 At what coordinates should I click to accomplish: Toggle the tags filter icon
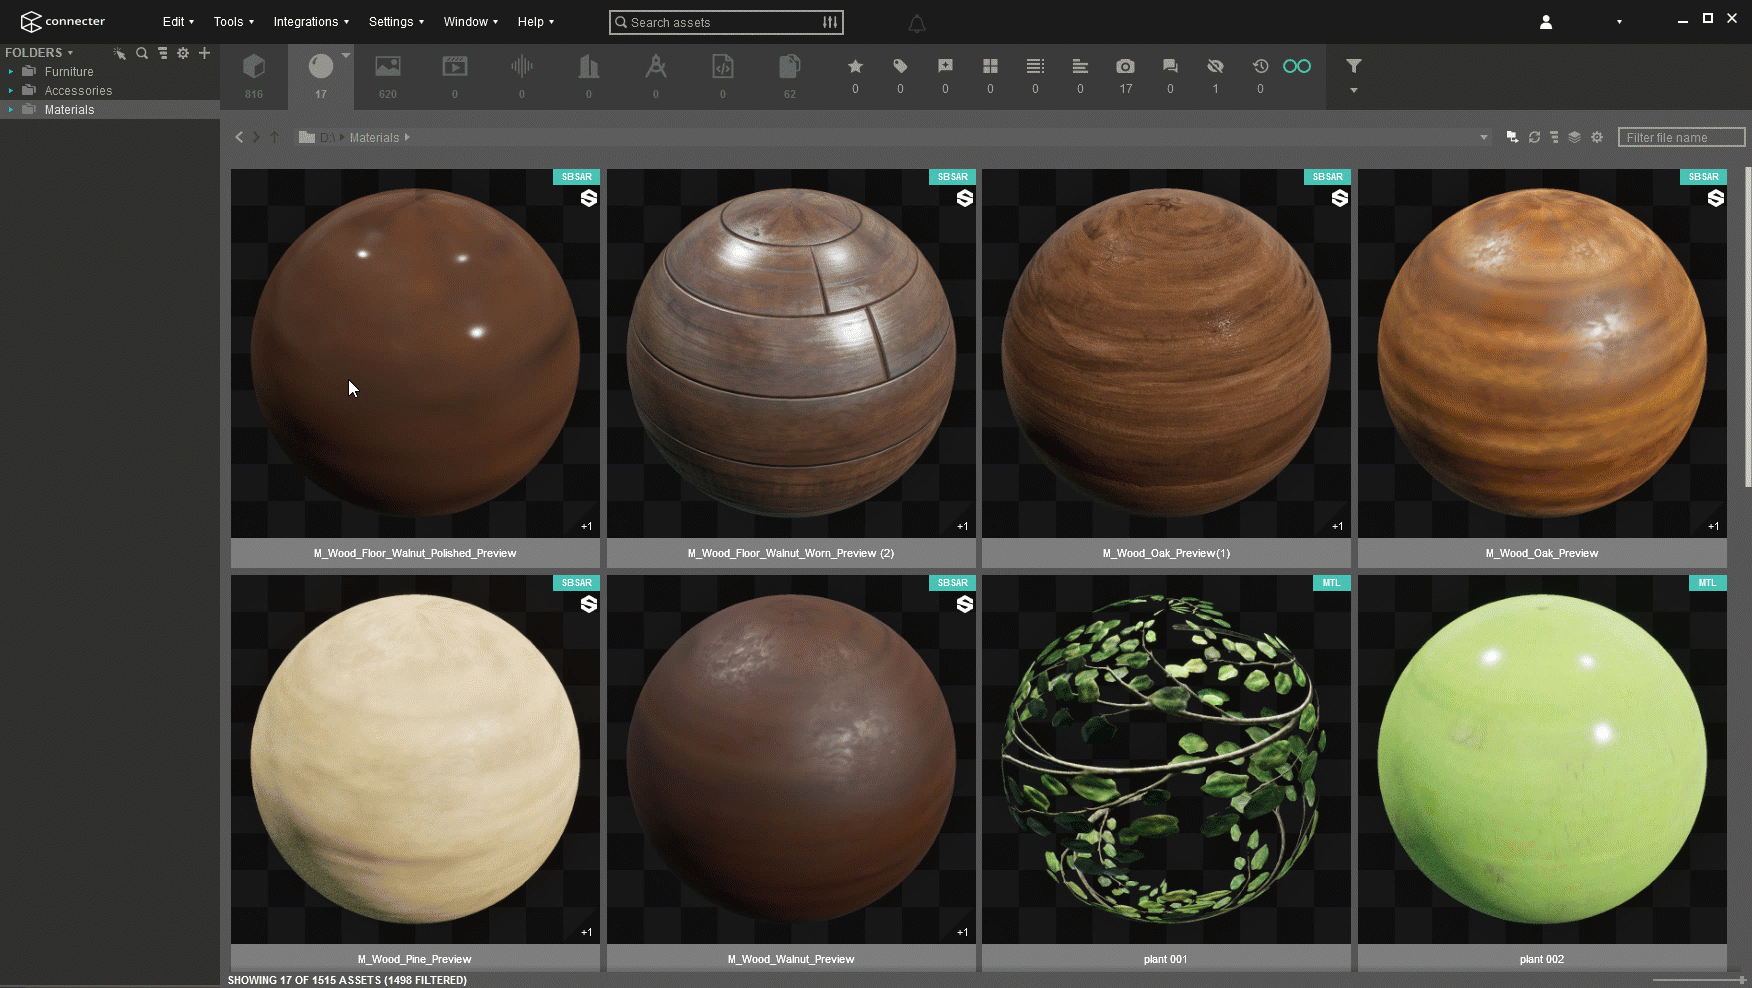(x=900, y=66)
